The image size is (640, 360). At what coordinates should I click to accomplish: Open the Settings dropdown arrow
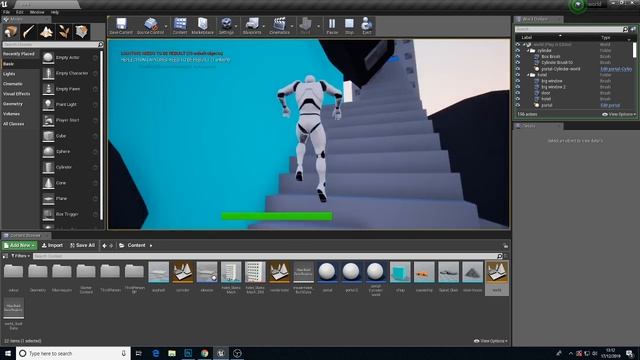tap(236, 26)
